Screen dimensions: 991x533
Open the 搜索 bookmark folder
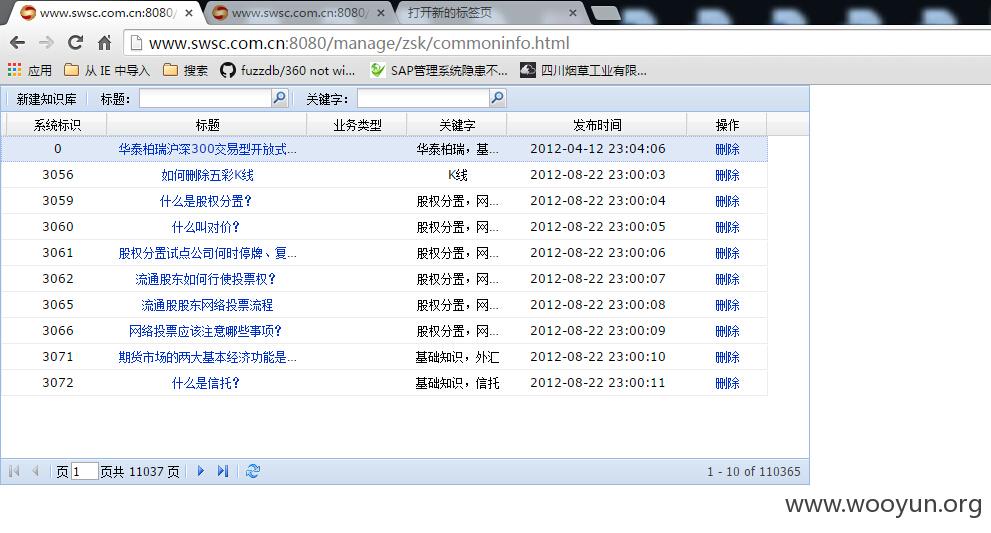tap(186, 70)
